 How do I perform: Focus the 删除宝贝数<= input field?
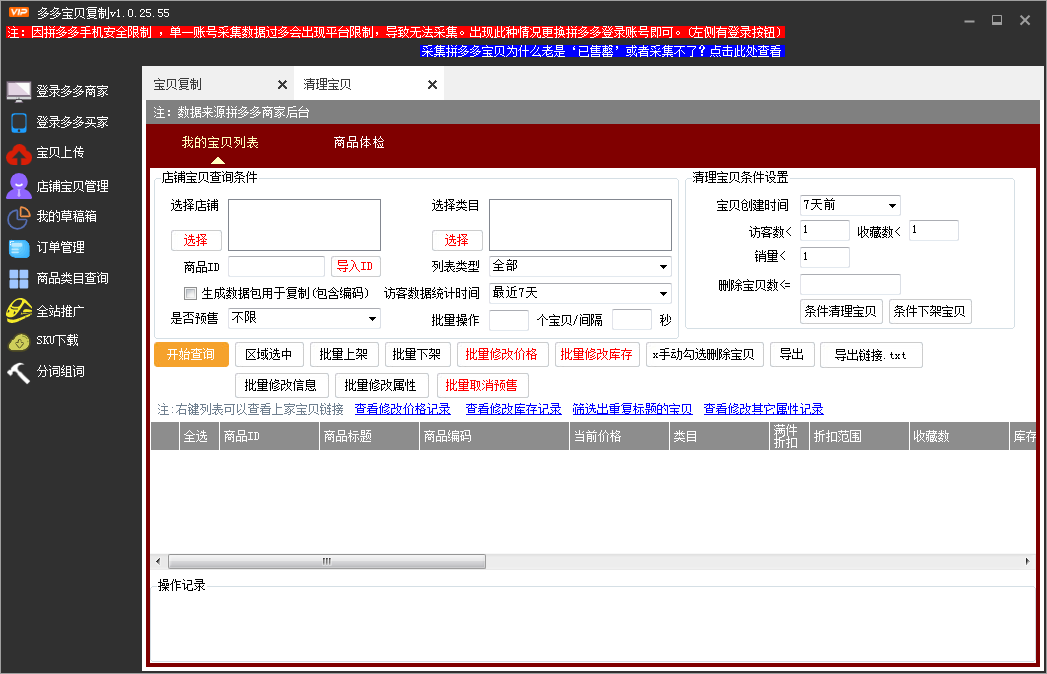point(850,285)
